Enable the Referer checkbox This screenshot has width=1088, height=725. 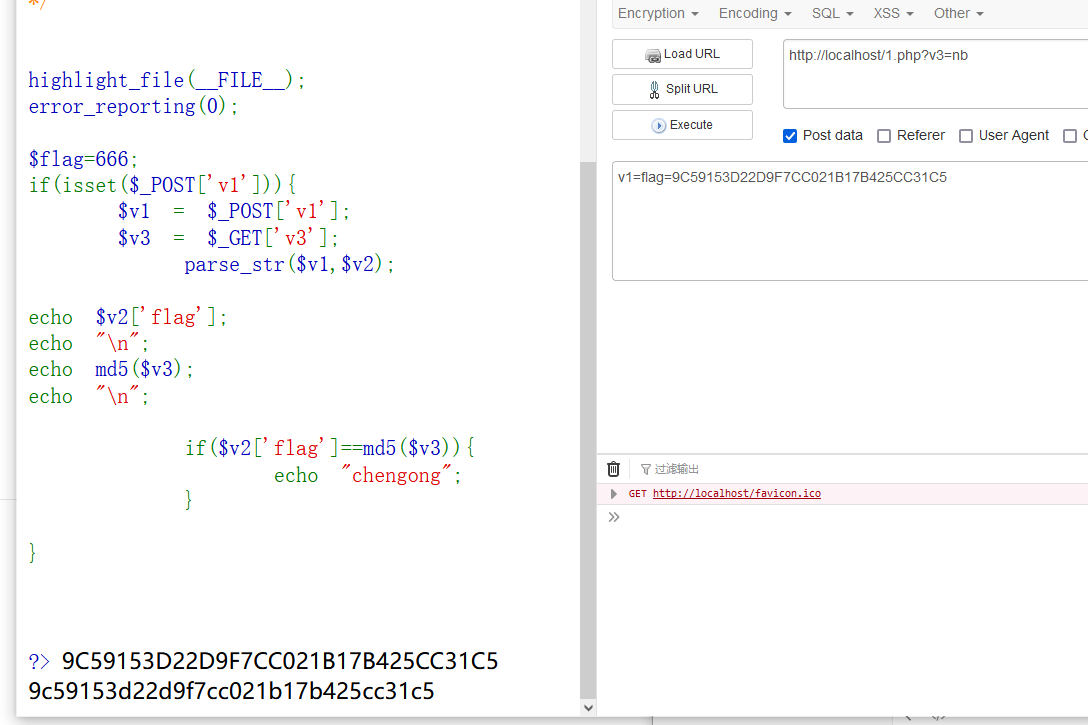click(883, 136)
